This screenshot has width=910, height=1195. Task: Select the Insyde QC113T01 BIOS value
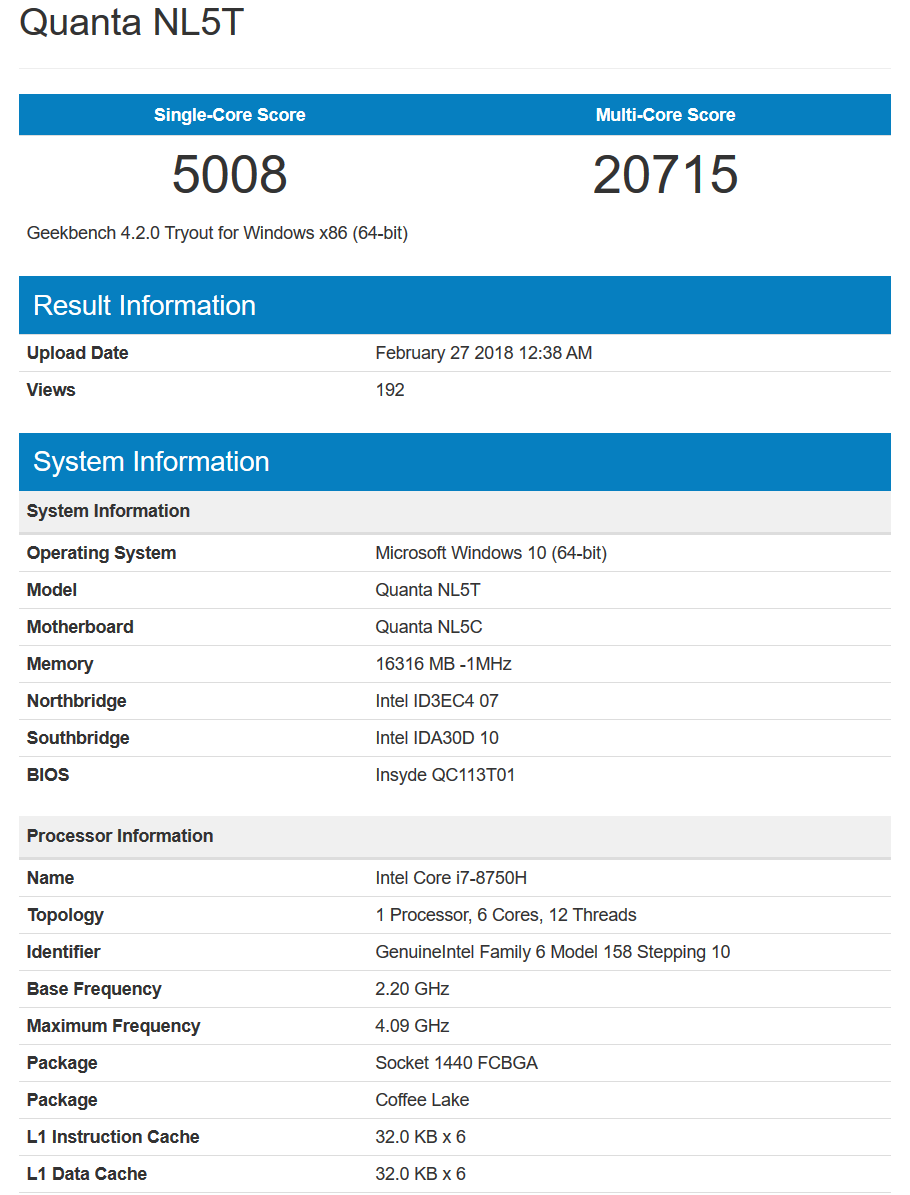(445, 775)
